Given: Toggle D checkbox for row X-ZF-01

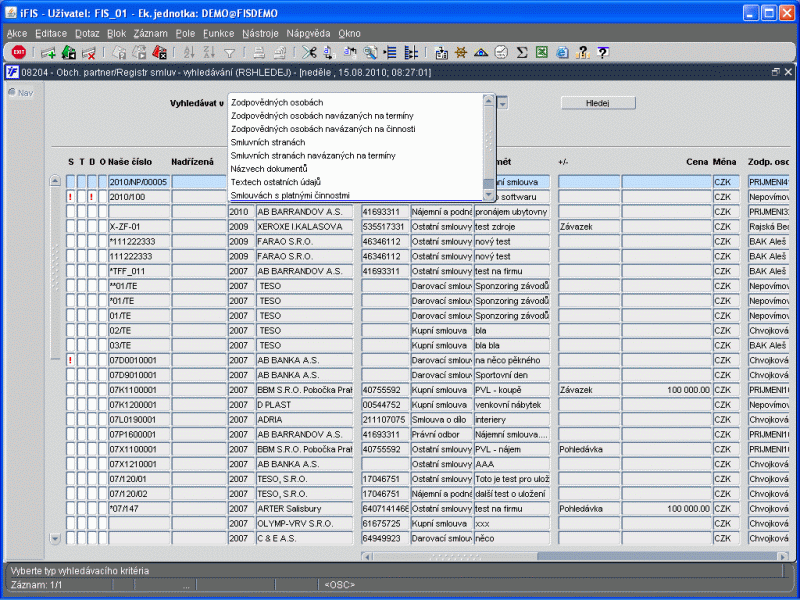Looking at the screenshot, I should [x=91, y=227].
